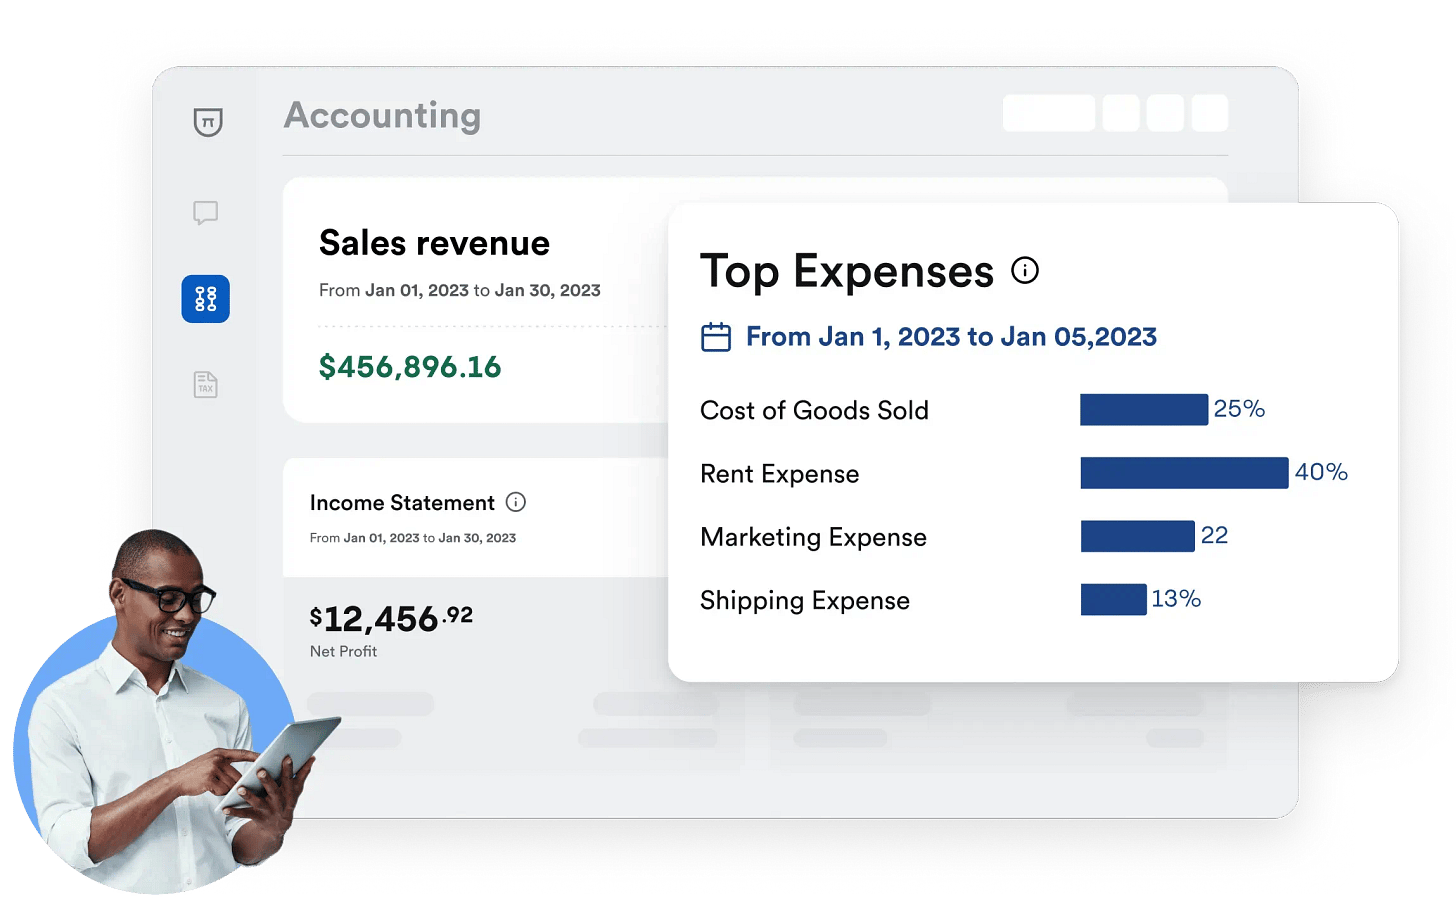
Task: Click the shield logo icon in sidebar
Action: pyautogui.click(x=207, y=122)
